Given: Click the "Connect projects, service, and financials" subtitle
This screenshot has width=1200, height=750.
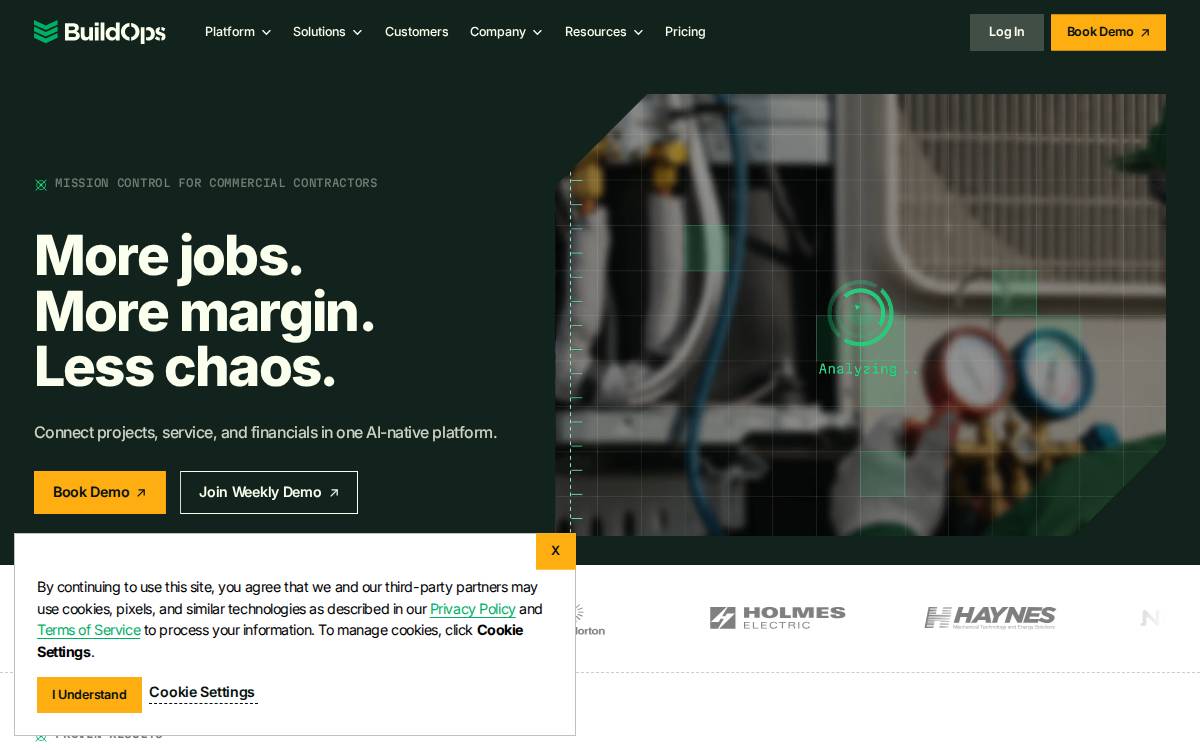Looking at the screenshot, I should [265, 432].
